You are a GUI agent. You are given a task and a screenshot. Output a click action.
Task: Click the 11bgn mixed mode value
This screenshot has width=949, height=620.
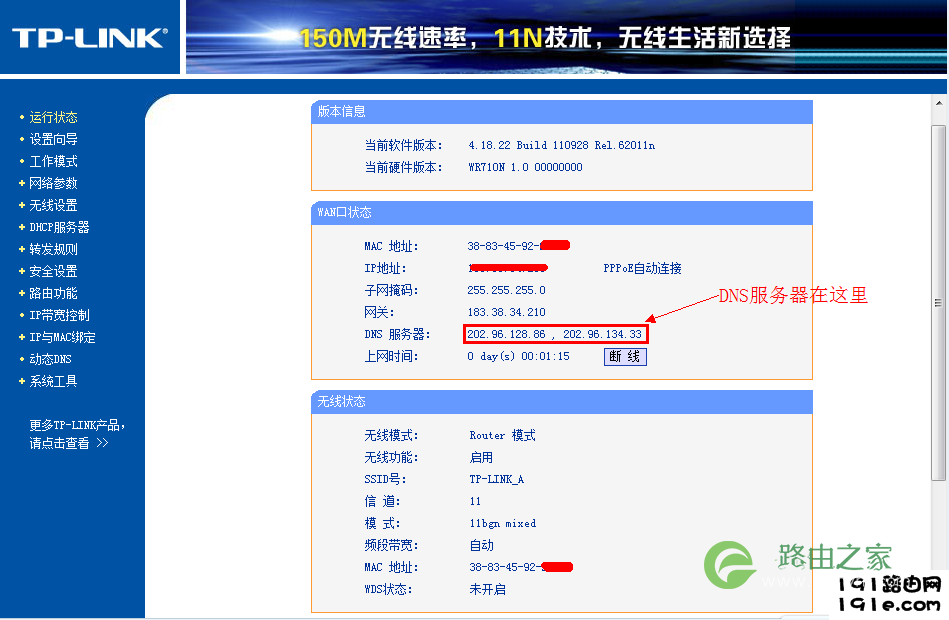point(502,523)
